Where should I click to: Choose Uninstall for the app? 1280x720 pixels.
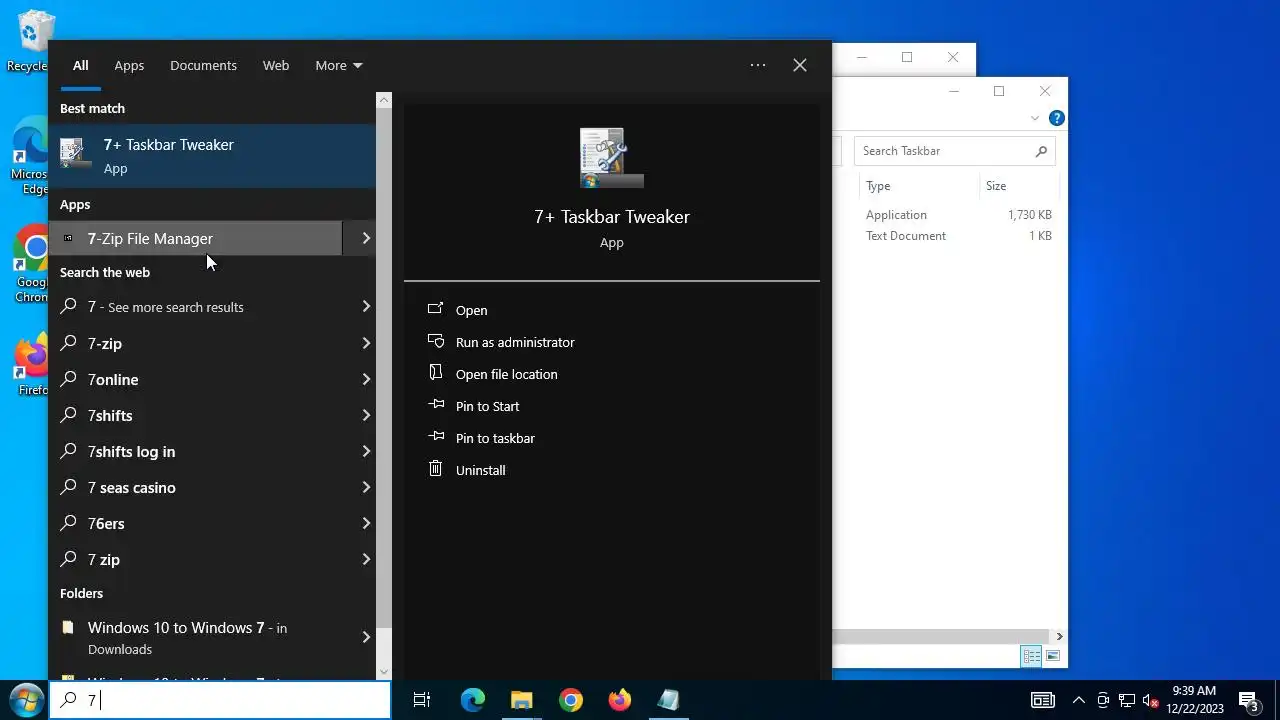[x=480, y=470]
